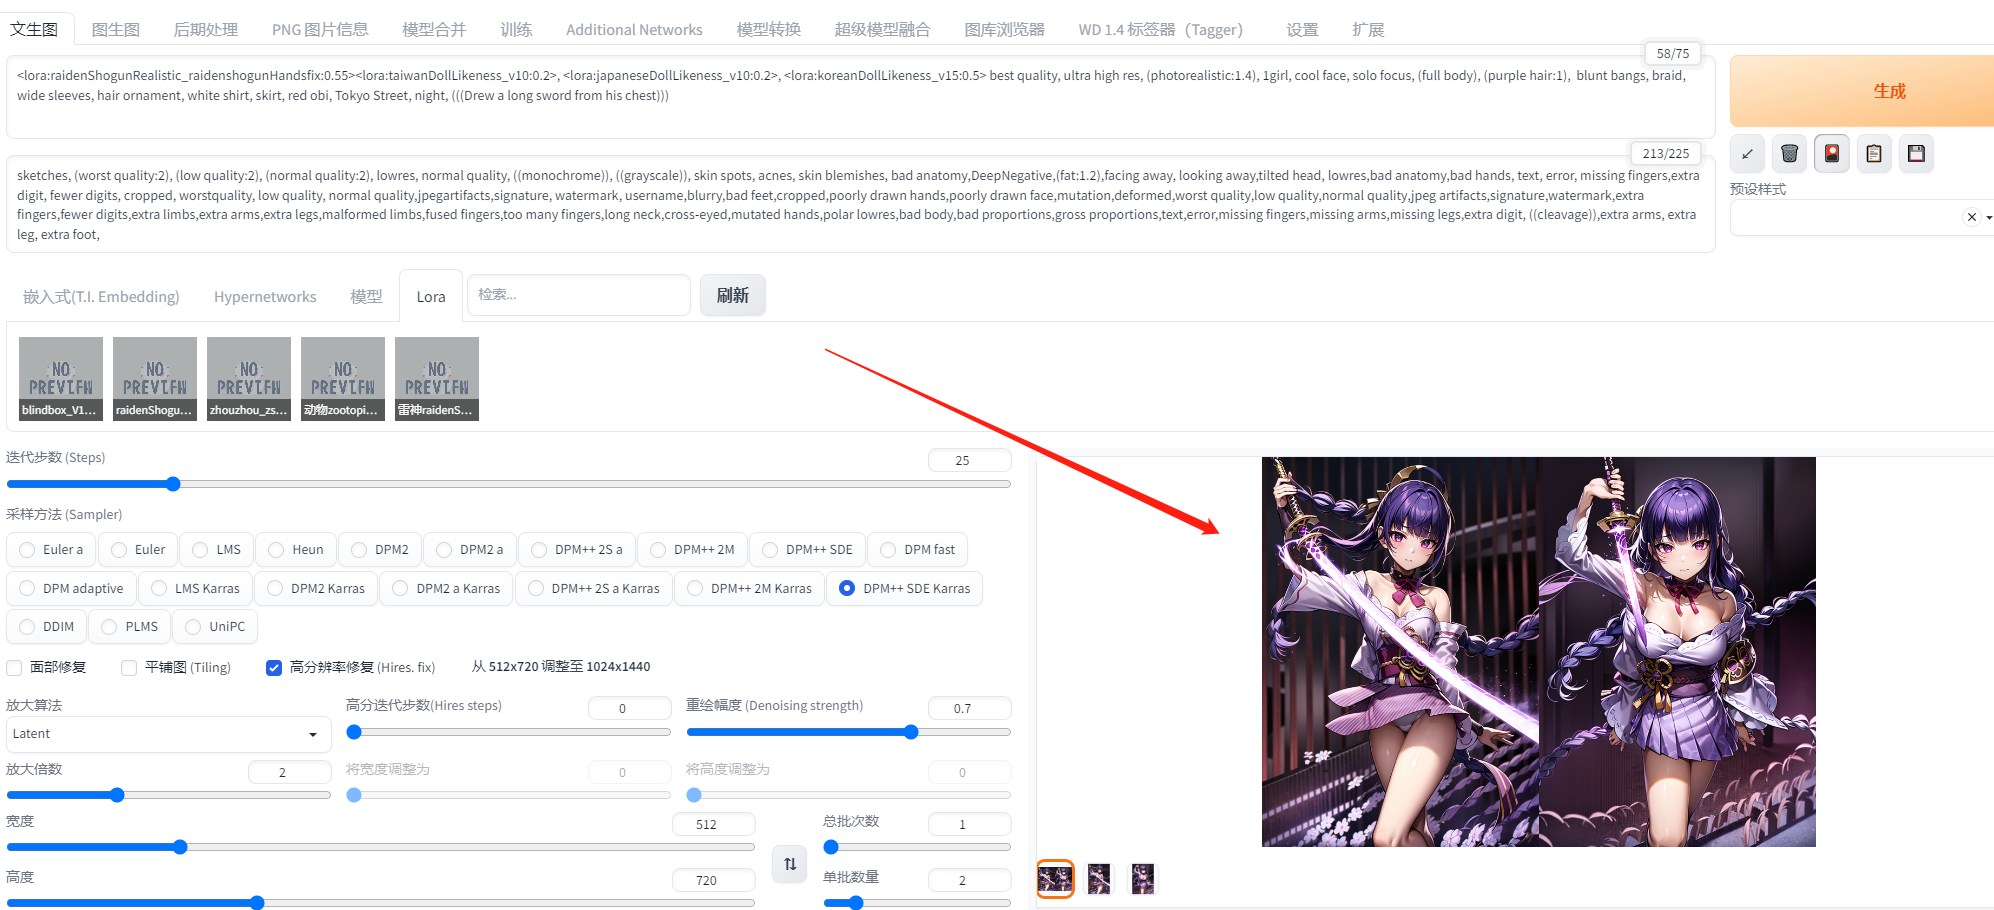Switch to the 图生图 tab
Image resolution: width=1994 pixels, height=910 pixels.
click(x=114, y=29)
